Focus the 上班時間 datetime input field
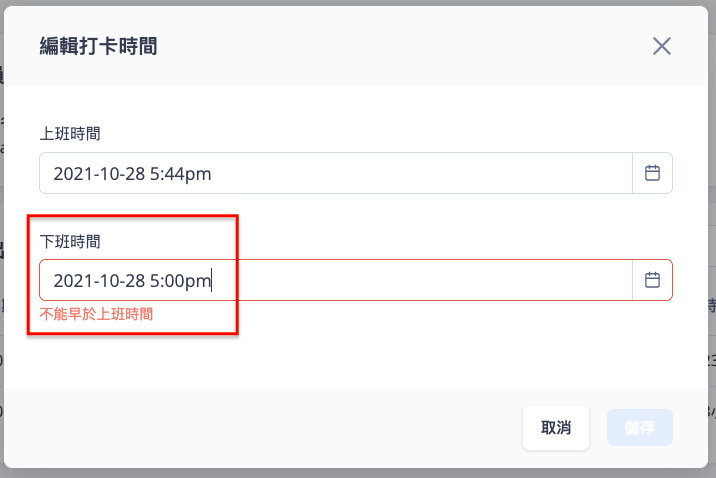Image resolution: width=716 pixels, height=478 pixels. (x=336, y=173)
